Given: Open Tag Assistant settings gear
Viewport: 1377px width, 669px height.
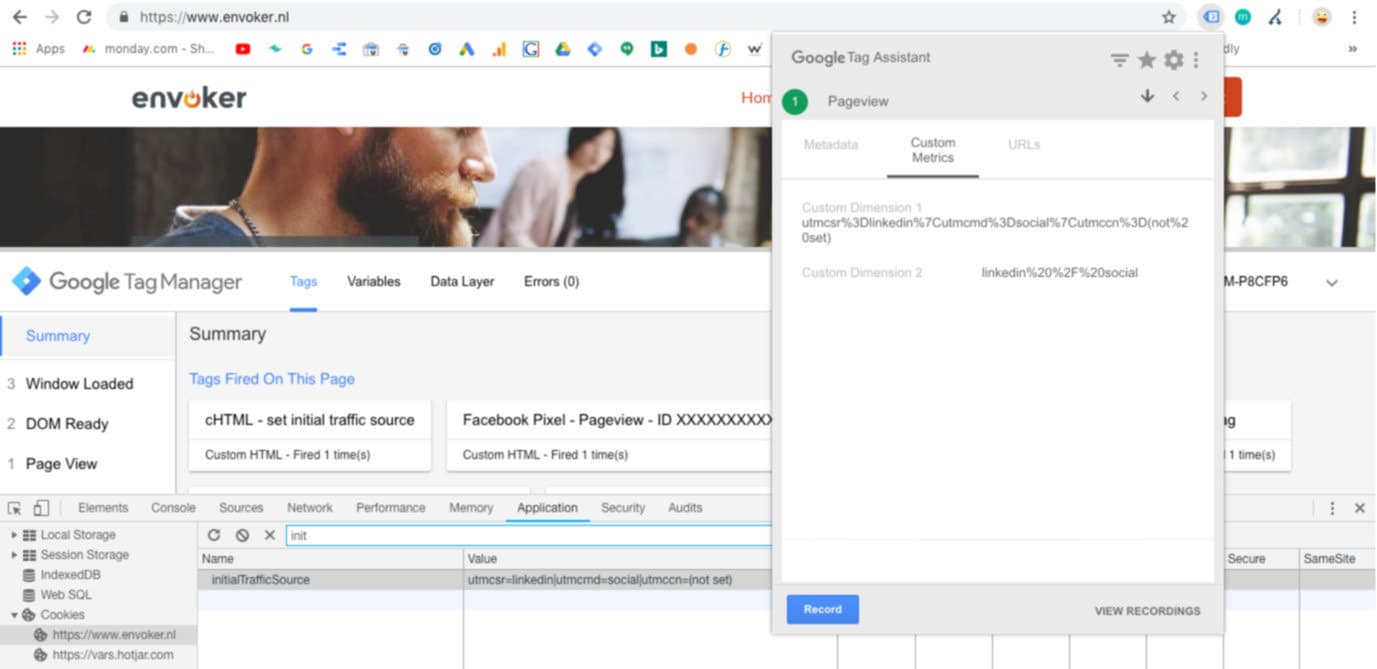Looking at the screenshot, I should tap(1173, 60).
